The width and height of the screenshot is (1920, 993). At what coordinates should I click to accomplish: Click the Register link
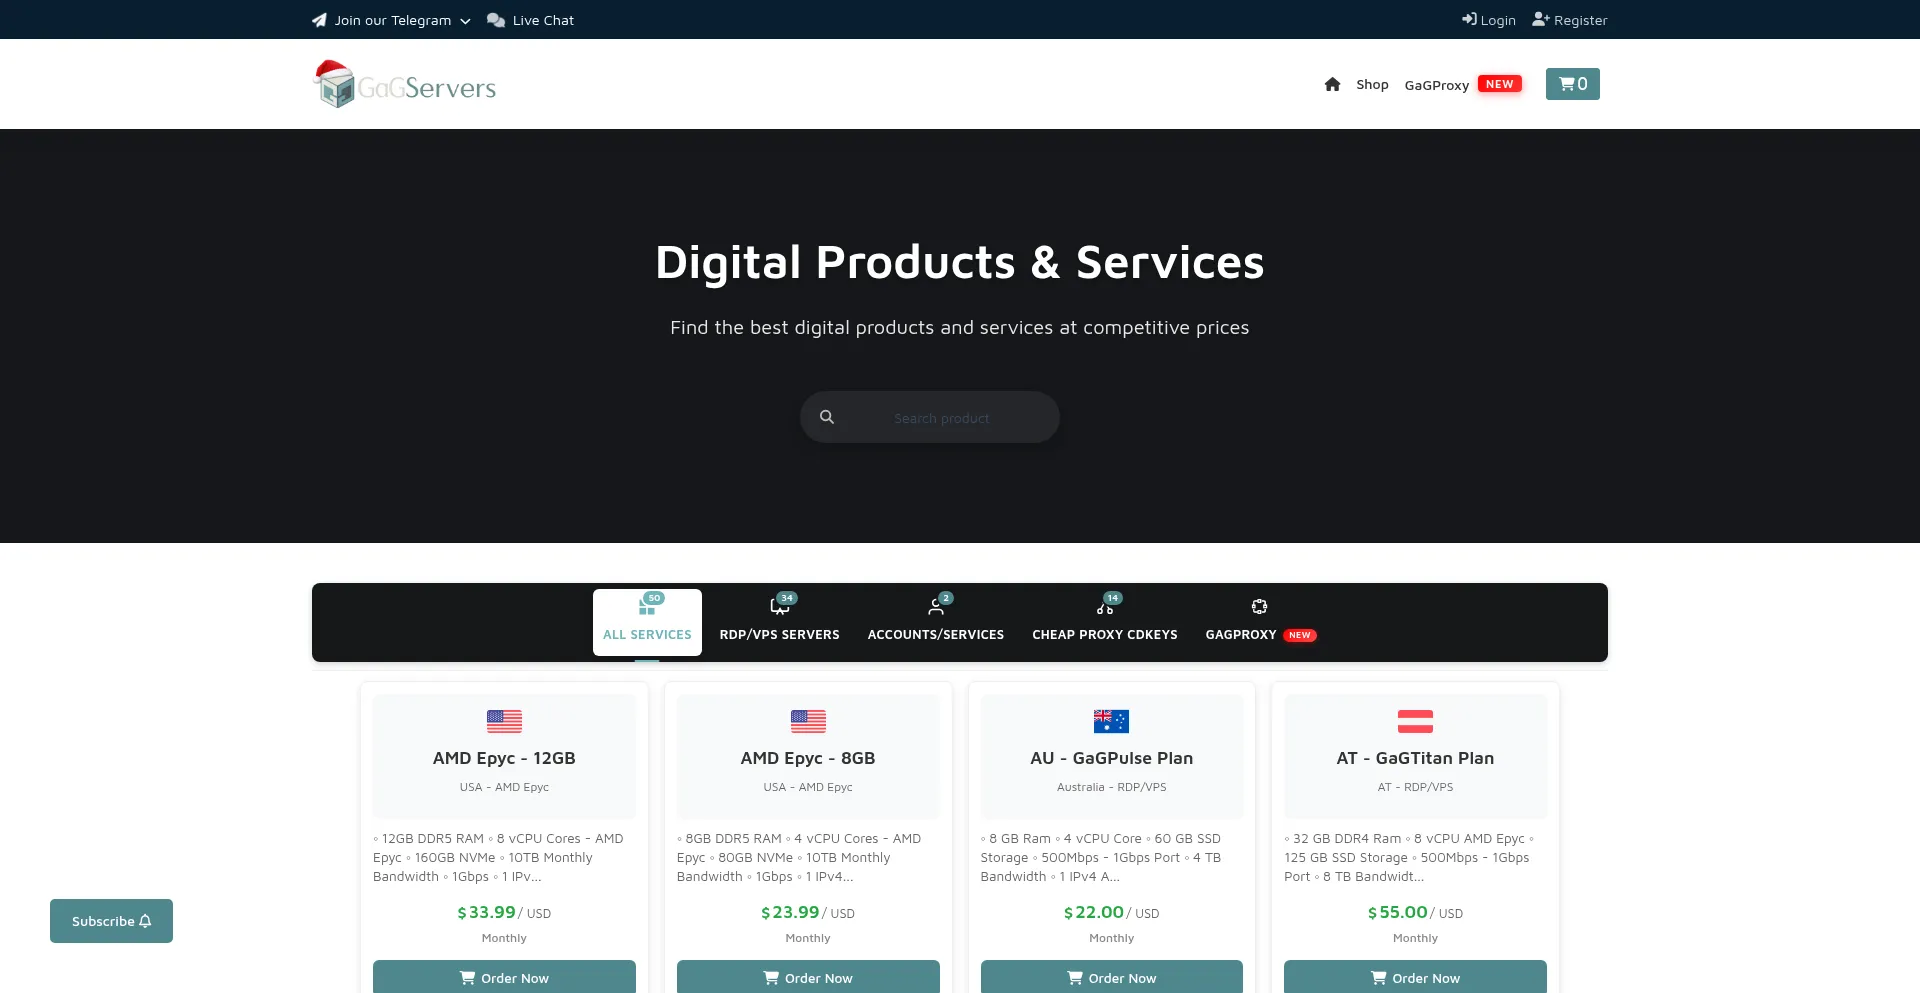pyautogui.click(x=1570, y=19)
